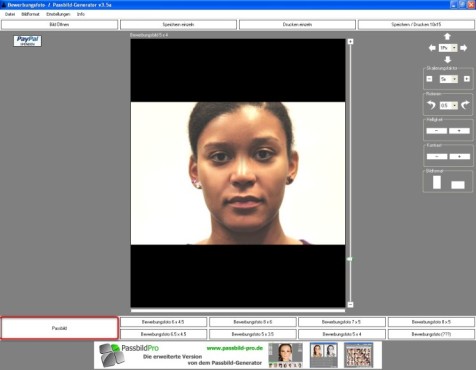The image size is (476, 370).
Task: Select the Passbild format button
Action: pyautogui.click(x=59, y=328)
